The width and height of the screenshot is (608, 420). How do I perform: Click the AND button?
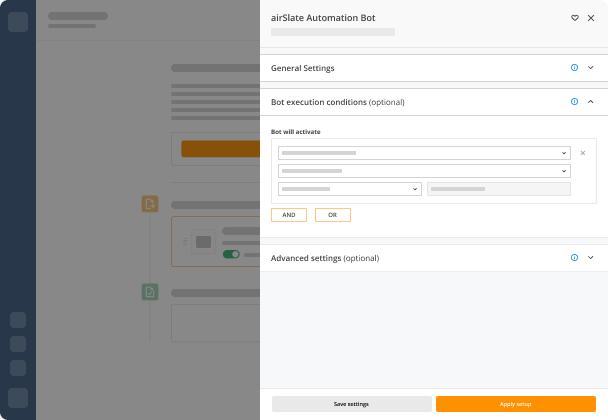coord(289,215)
